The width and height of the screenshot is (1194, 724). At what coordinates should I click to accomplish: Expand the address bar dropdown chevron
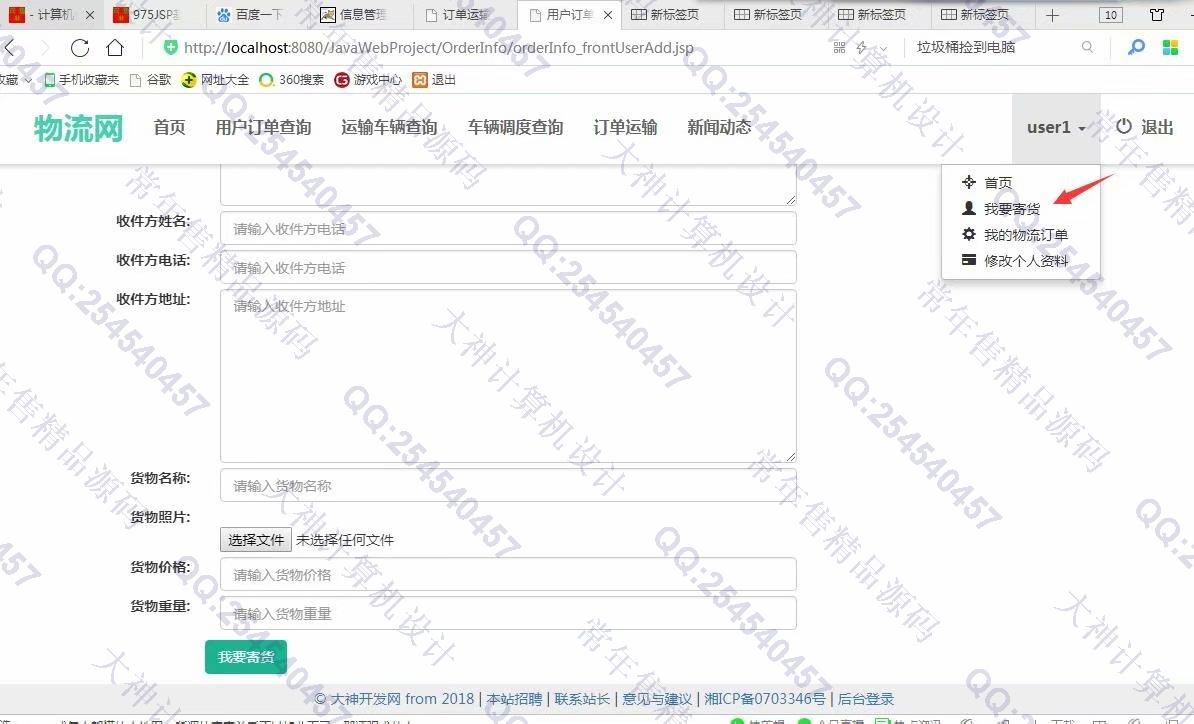883,48
